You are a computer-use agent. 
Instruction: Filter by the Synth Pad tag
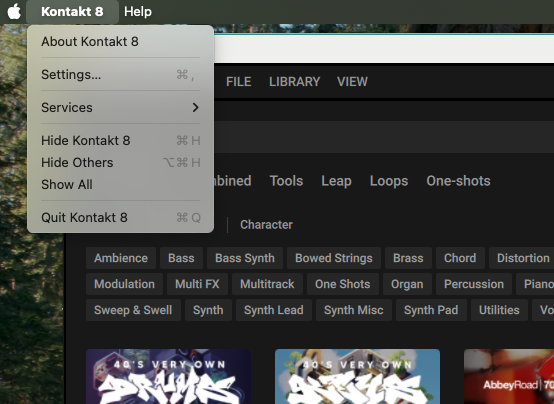point(431,310)
